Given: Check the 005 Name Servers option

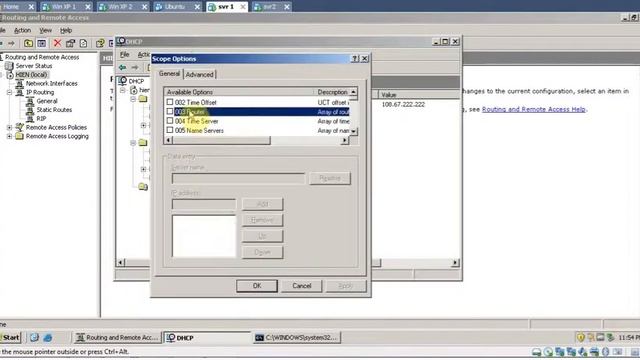Looking at the screenshot, I should pyautogui.click(x=170, y=130).
